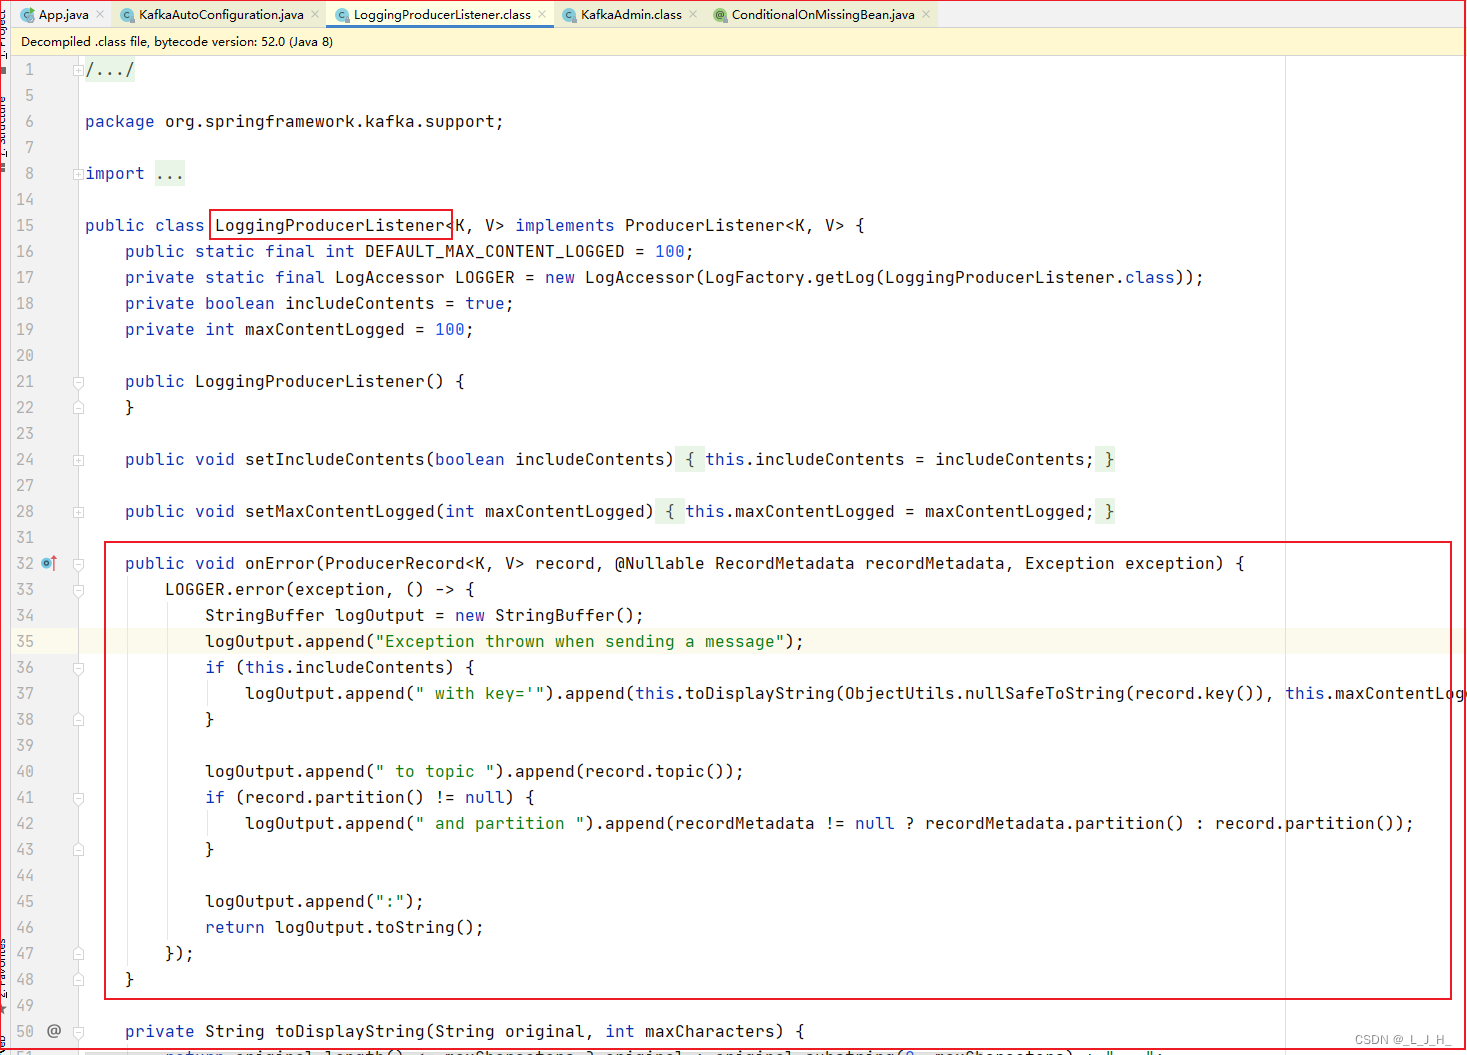Collapse the constructor fold marker on line 21

(78, 382)
